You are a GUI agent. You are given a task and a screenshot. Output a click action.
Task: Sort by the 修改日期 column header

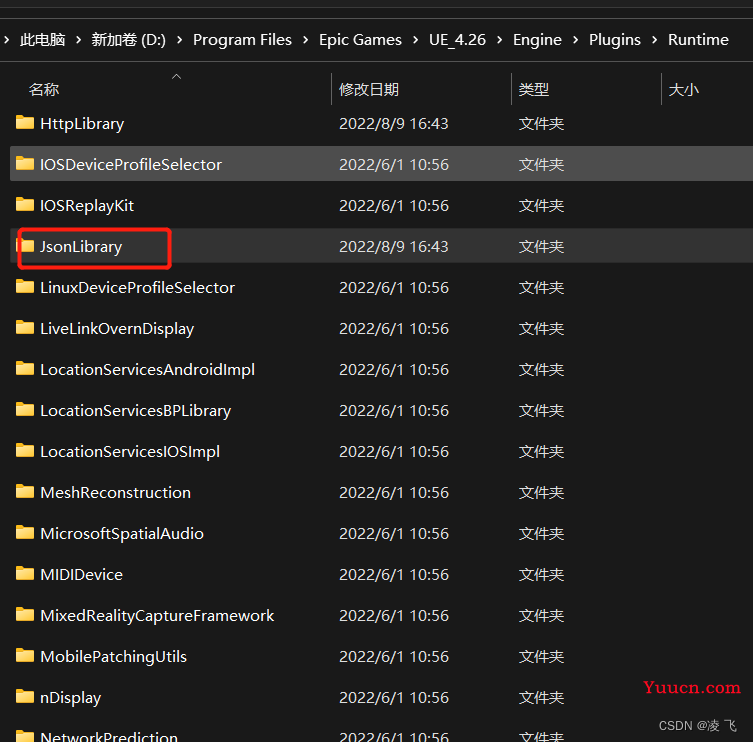[x=369, y=89]
